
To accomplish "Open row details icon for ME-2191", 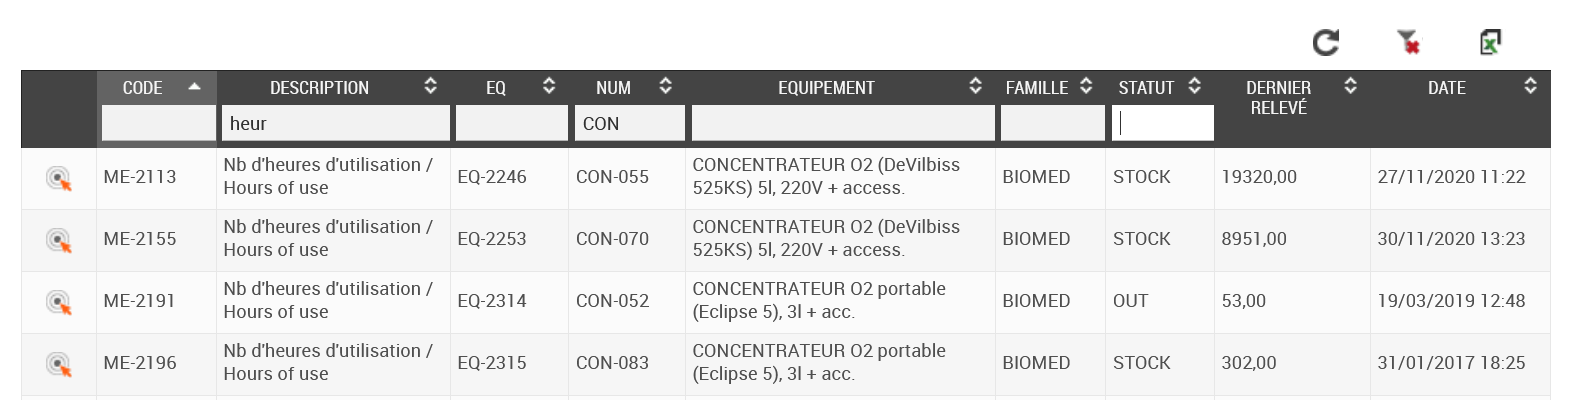I will point(59,303).
